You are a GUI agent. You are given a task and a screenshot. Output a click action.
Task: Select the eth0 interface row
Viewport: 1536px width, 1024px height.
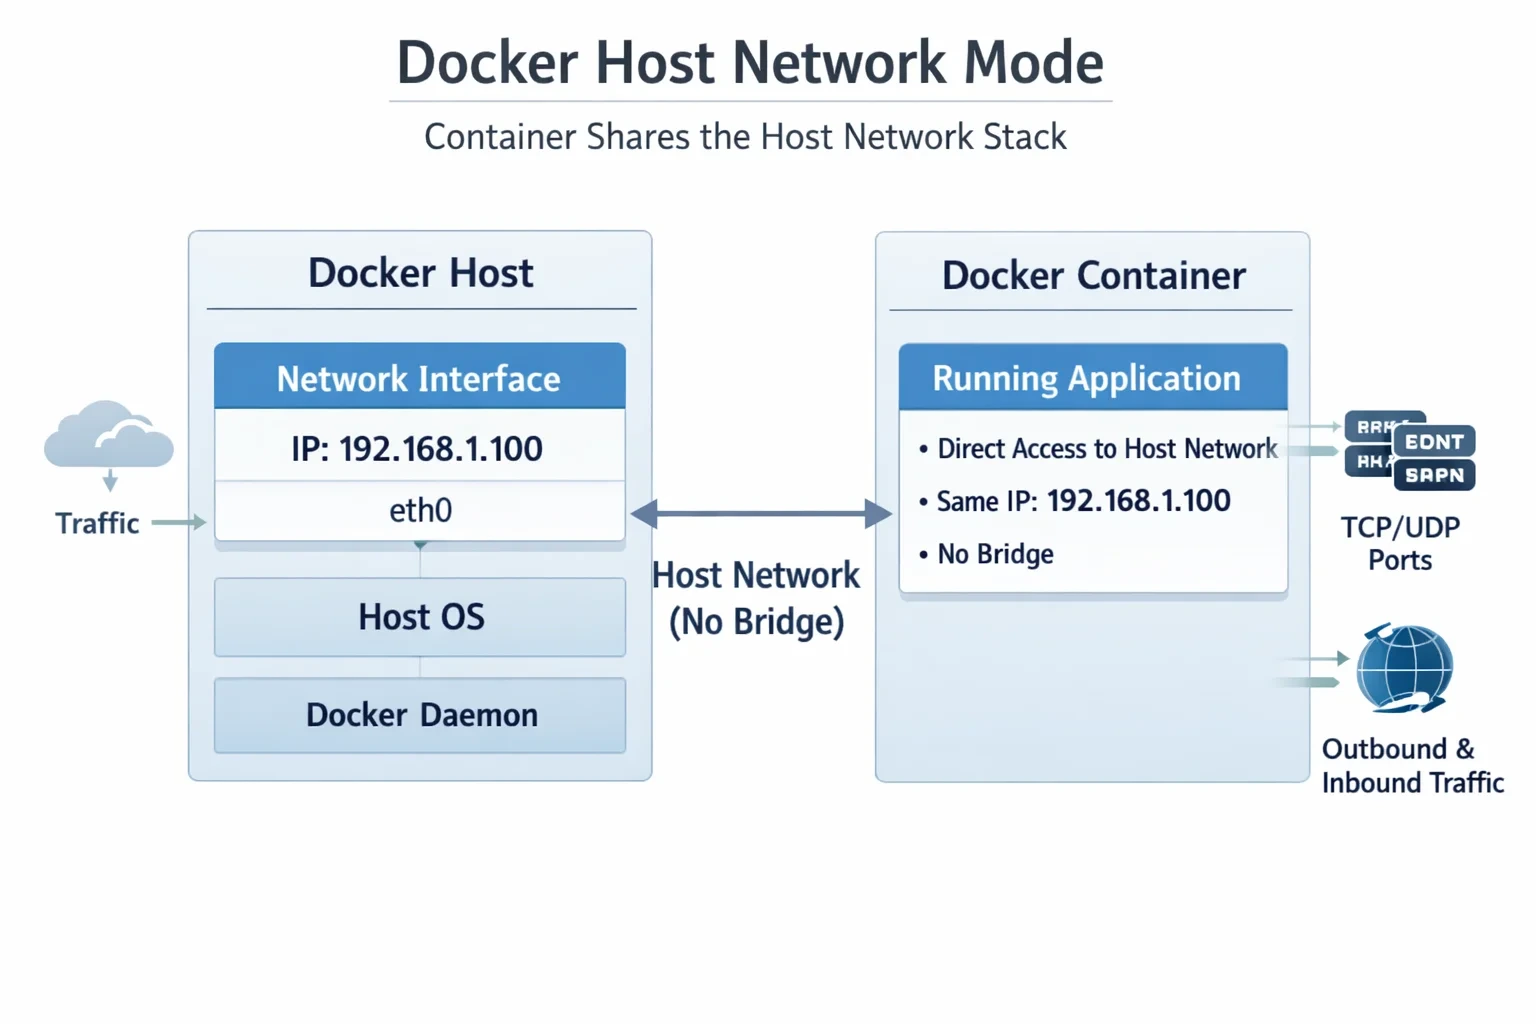click(x=420, y=511)
